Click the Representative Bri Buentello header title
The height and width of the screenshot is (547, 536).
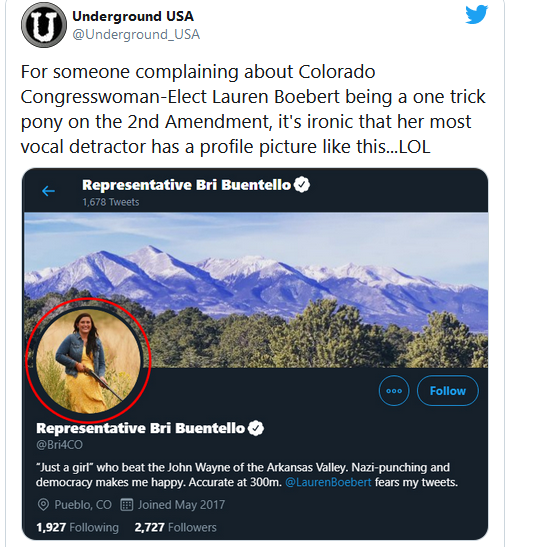coord(186,185)
